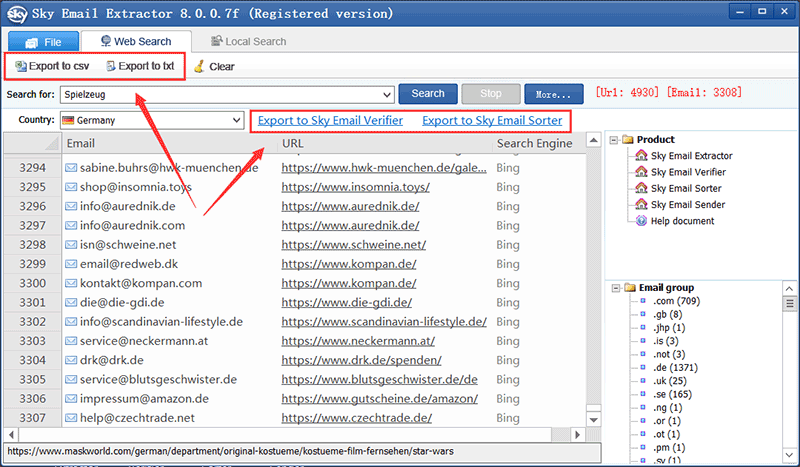This screenshot has width=800, height=467.
Task: Click Export to Sky Email Sorter link
Action: coord(492,120)
